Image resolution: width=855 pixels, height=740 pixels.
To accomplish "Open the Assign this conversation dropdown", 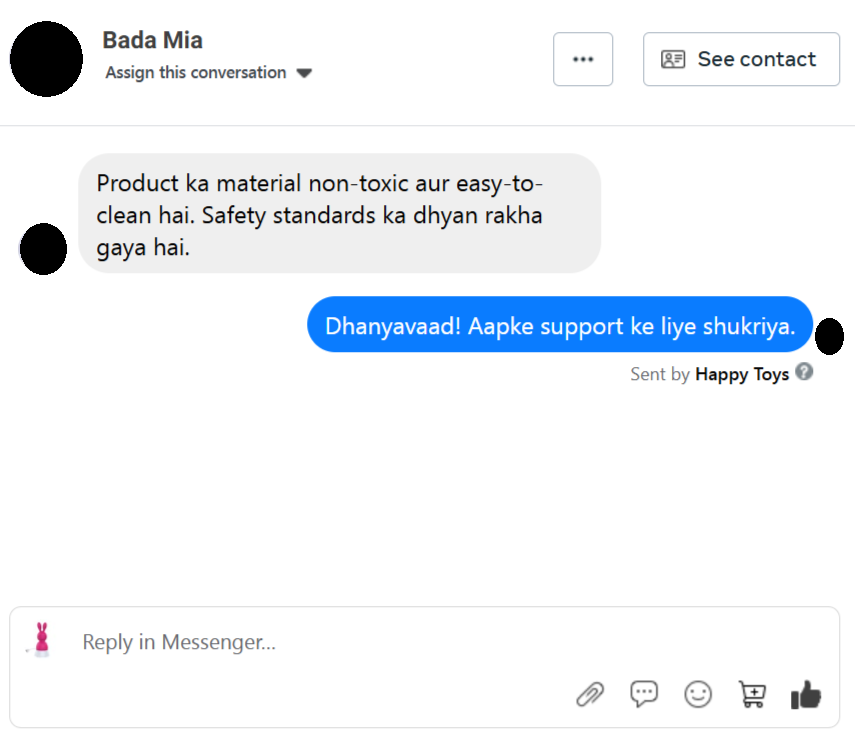I will pyautogui.click(x=196, y=73).
